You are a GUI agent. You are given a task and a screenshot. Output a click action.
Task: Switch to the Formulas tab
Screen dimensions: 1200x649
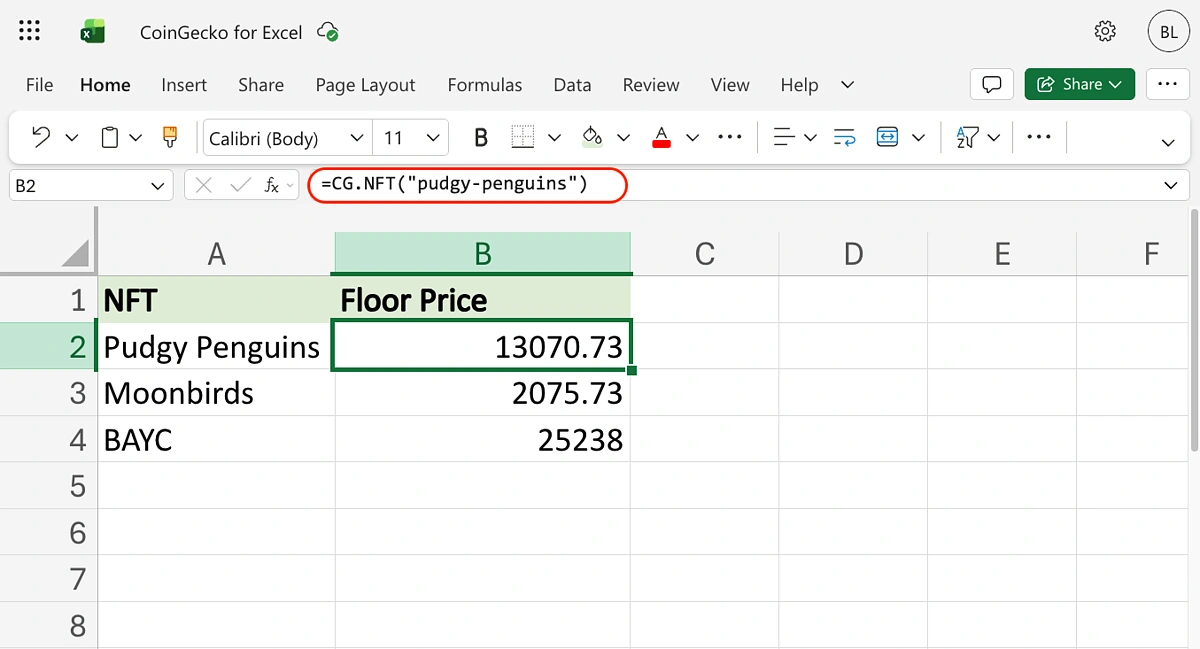pos(485,85)
